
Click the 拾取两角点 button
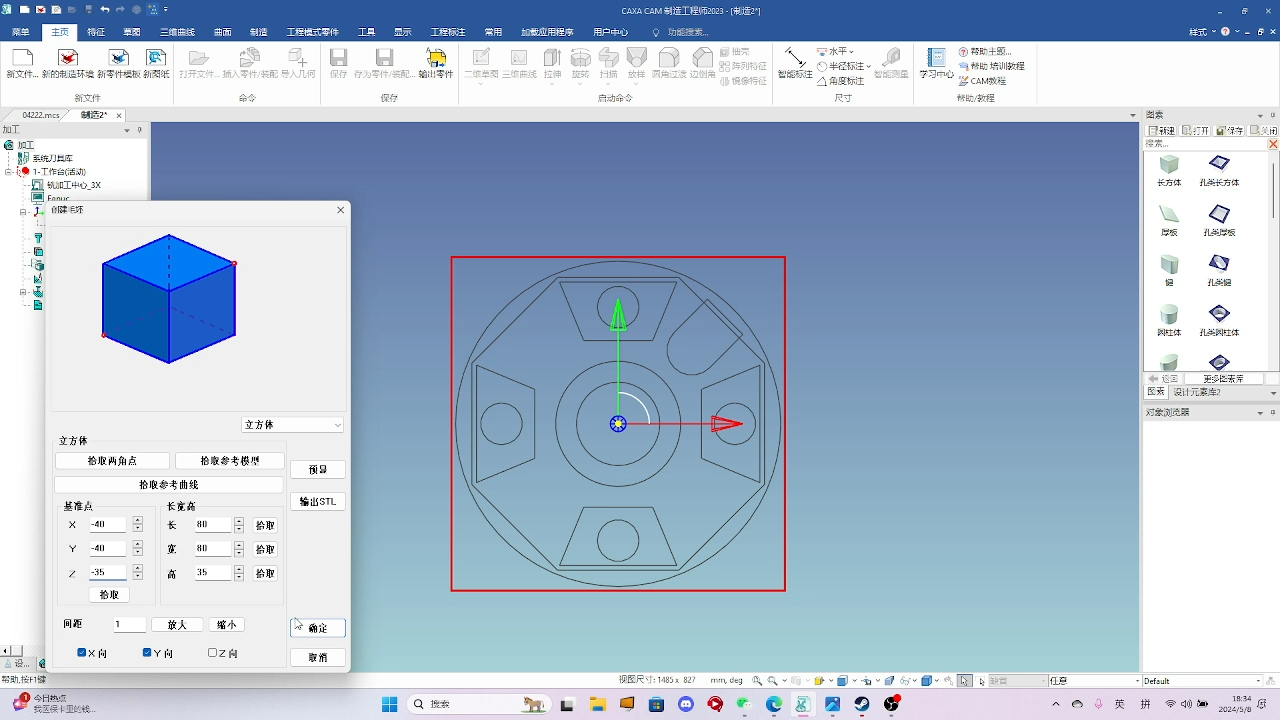coord(112,461)
